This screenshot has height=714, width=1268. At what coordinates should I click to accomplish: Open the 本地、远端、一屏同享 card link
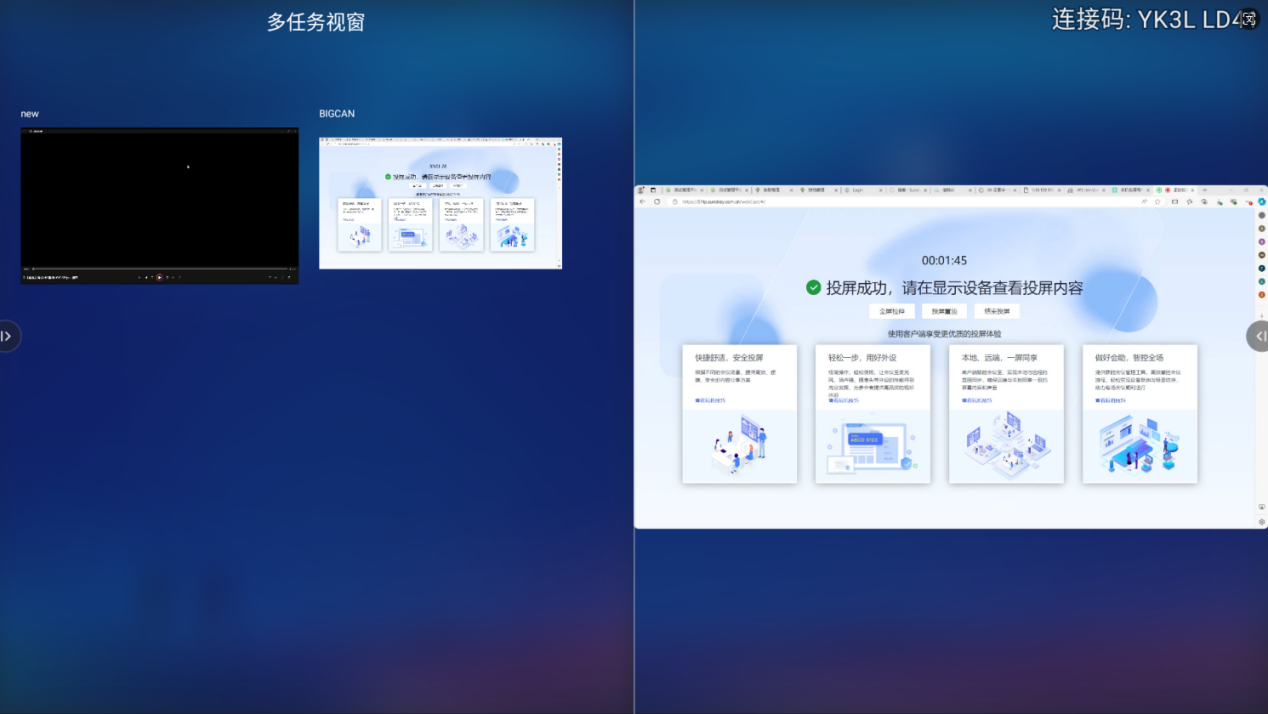coord(977,400)
